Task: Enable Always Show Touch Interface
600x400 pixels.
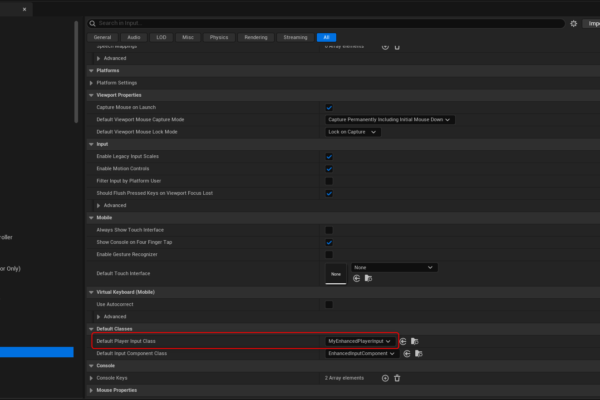Action: click(329, 230)
